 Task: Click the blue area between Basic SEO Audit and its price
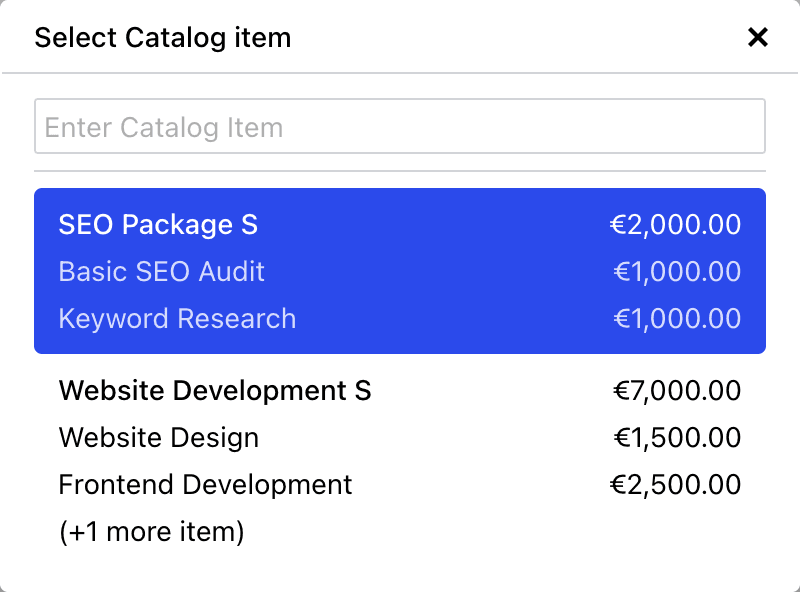tap(440, 272)
